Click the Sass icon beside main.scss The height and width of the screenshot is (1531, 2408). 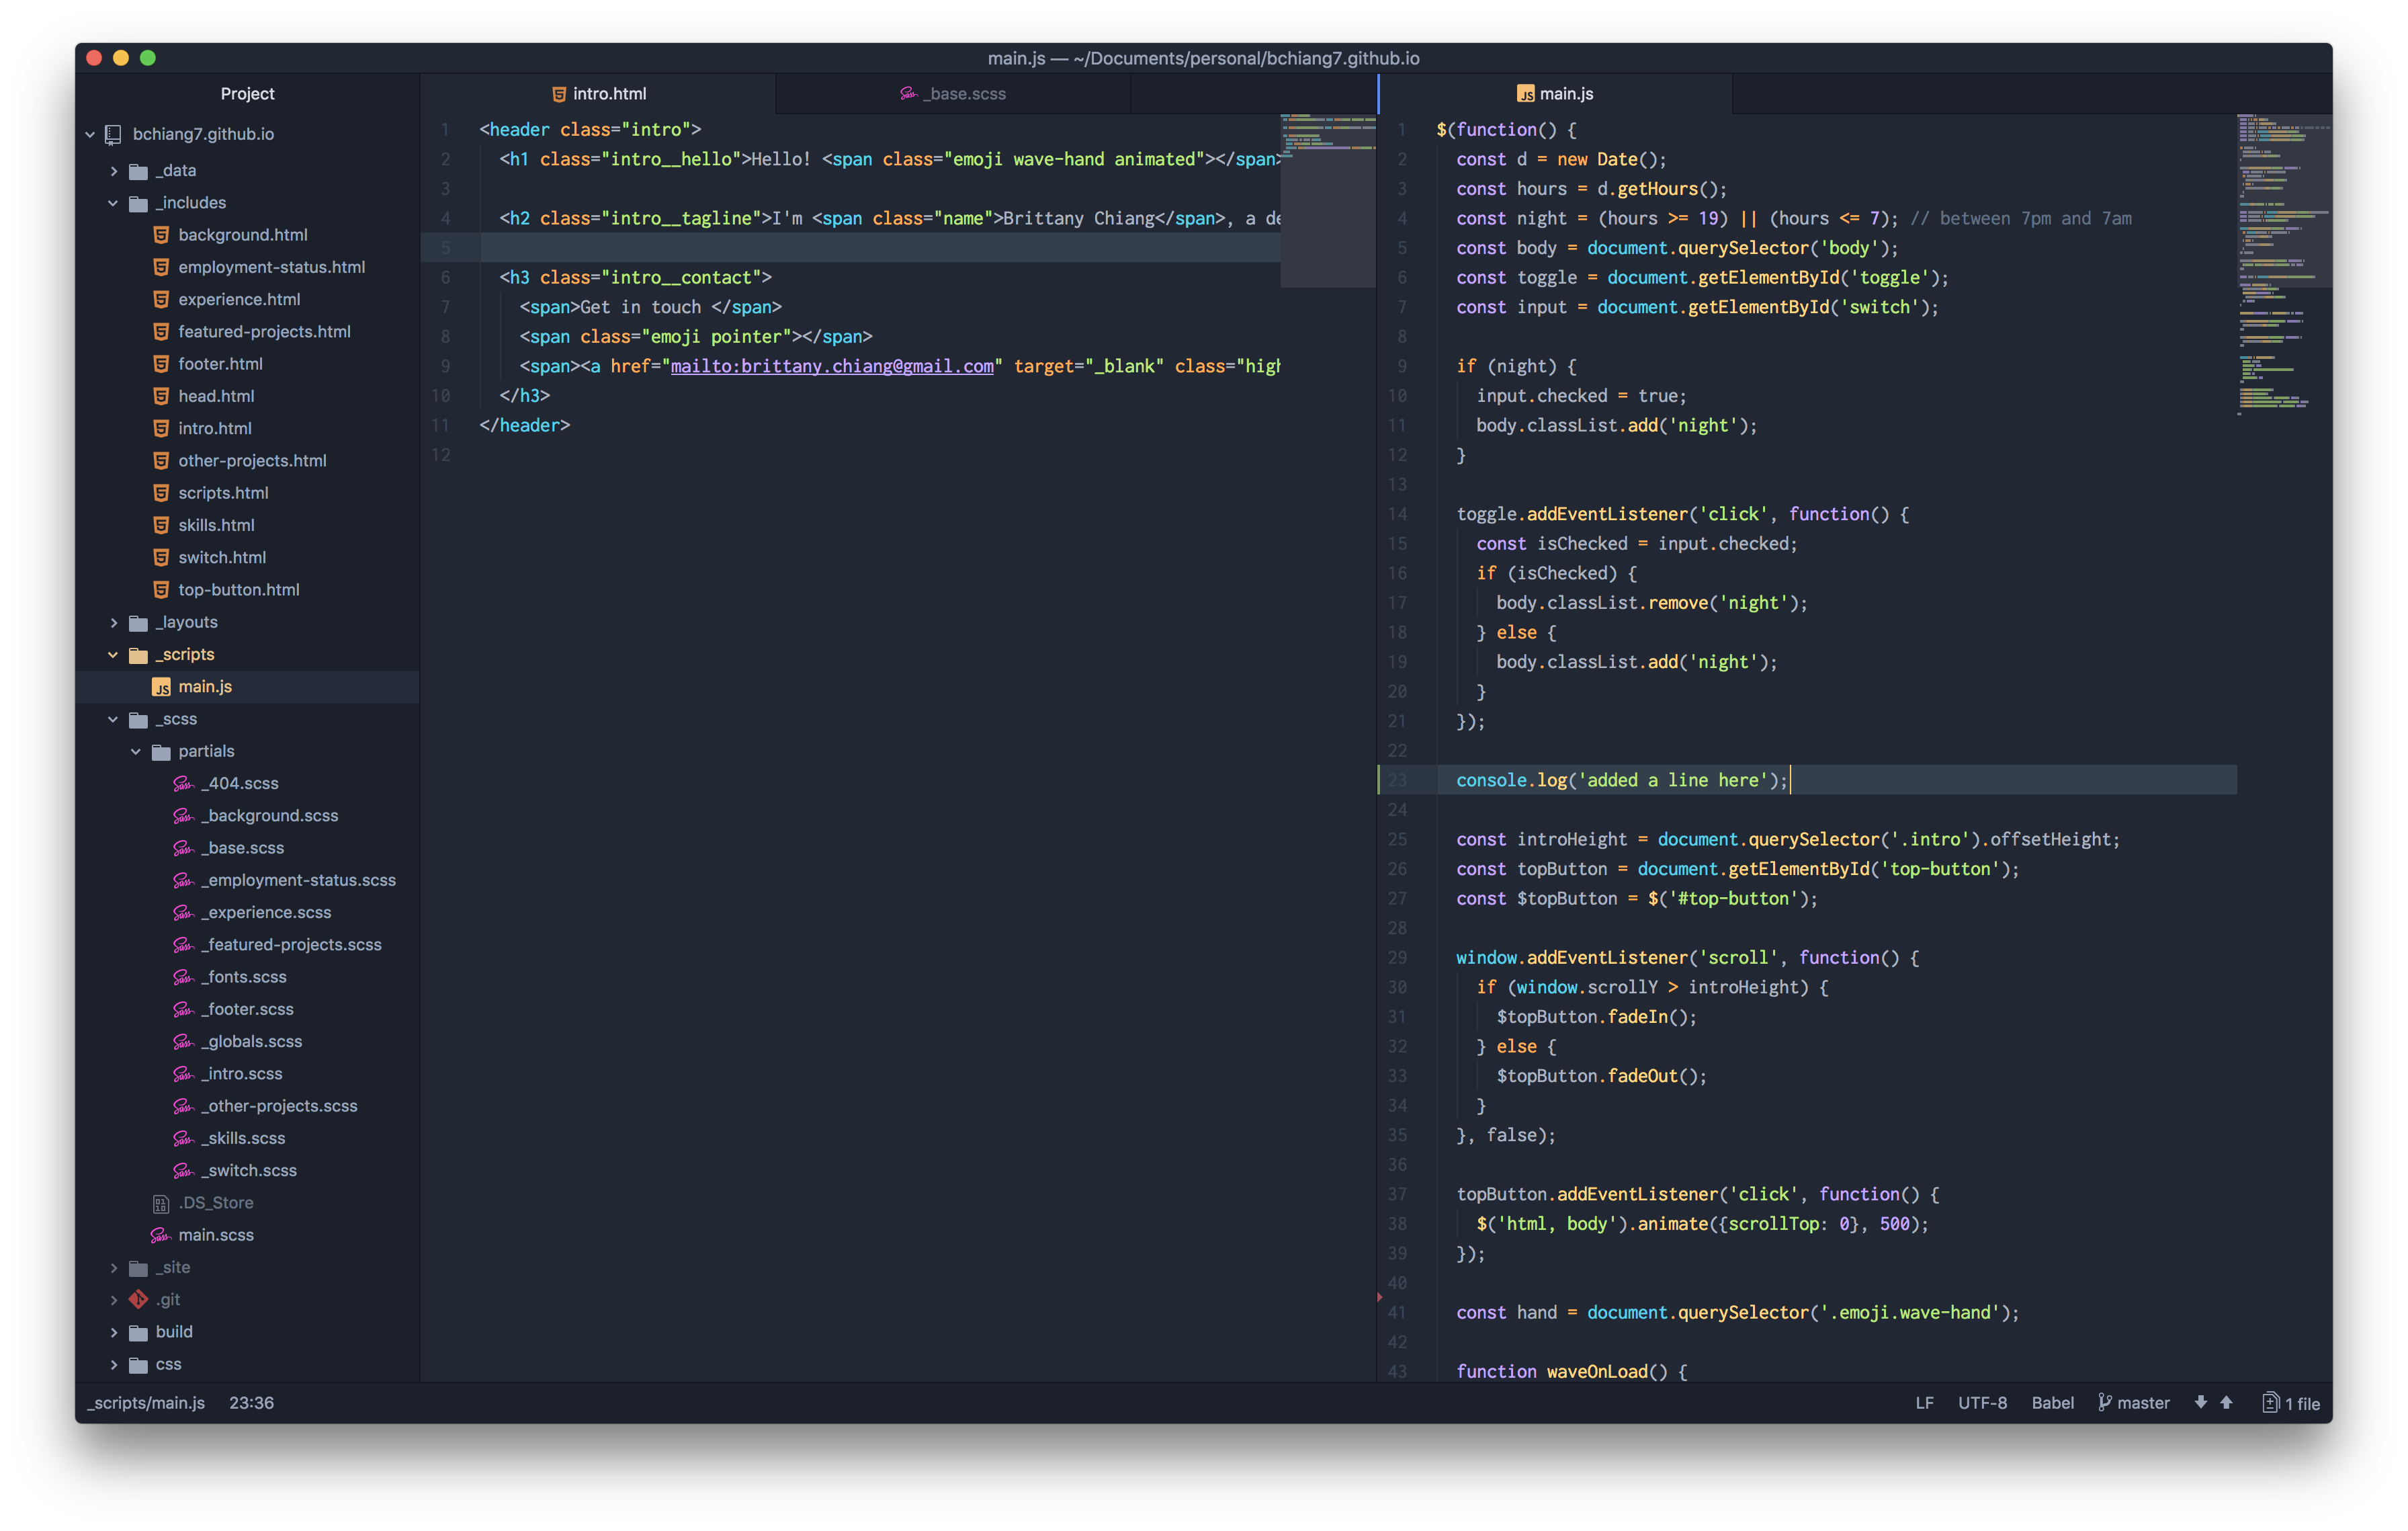click(160, 1235)
